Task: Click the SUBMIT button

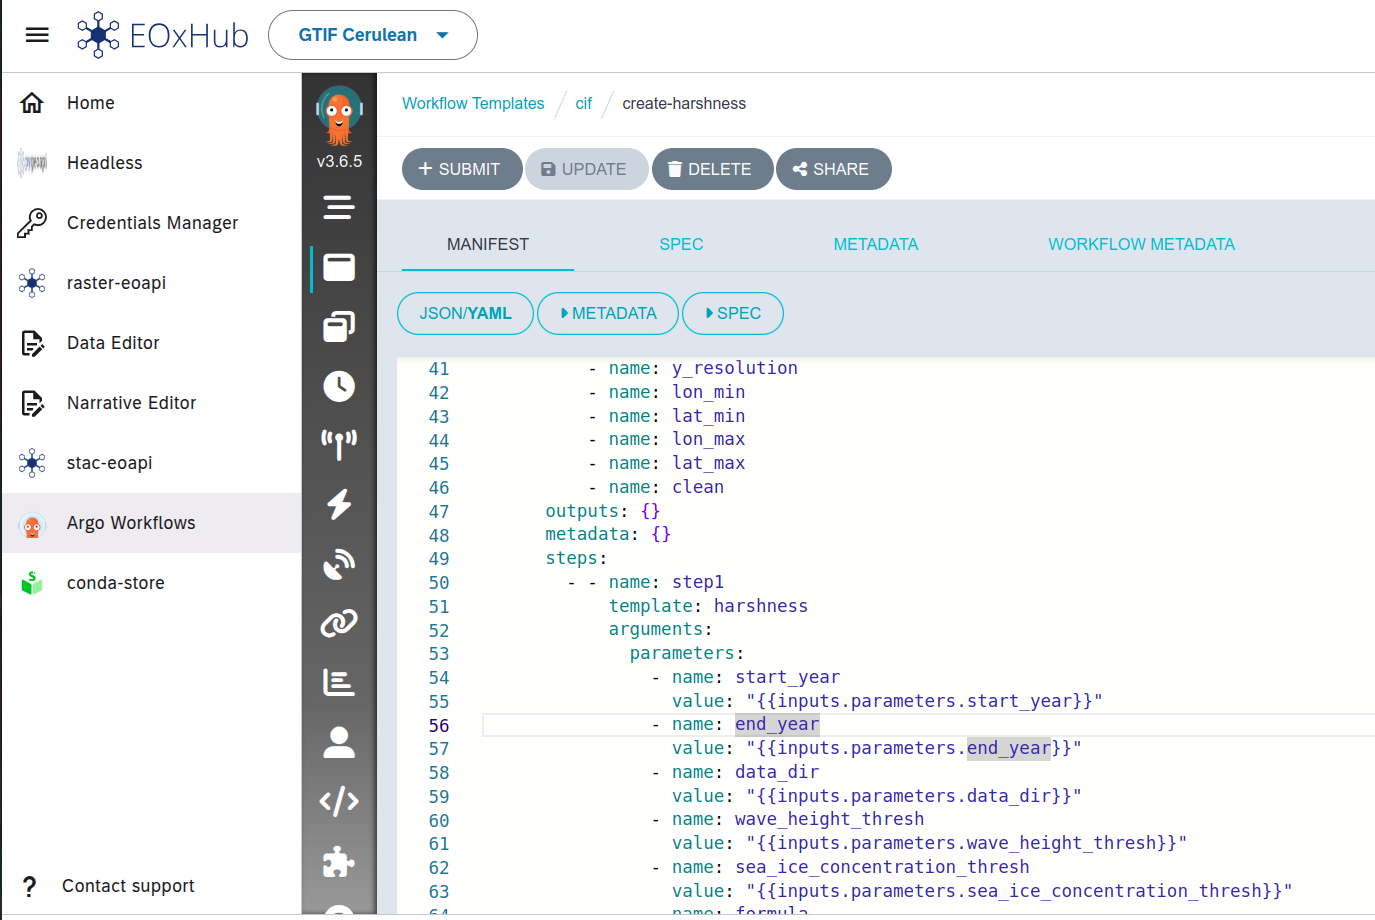Action: (x=461, y=168)
